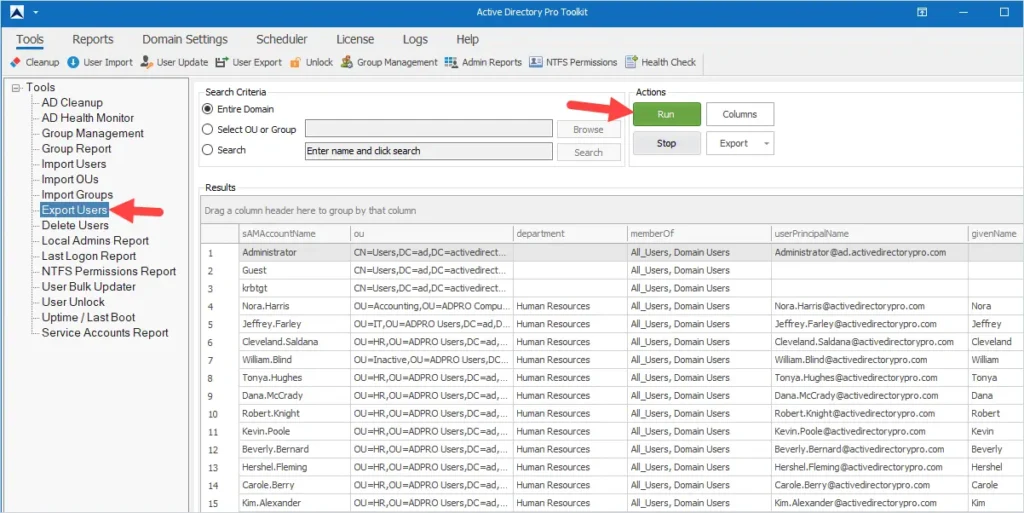
Task: Select Group Report in the tree
Action: [x=76, y=149]
